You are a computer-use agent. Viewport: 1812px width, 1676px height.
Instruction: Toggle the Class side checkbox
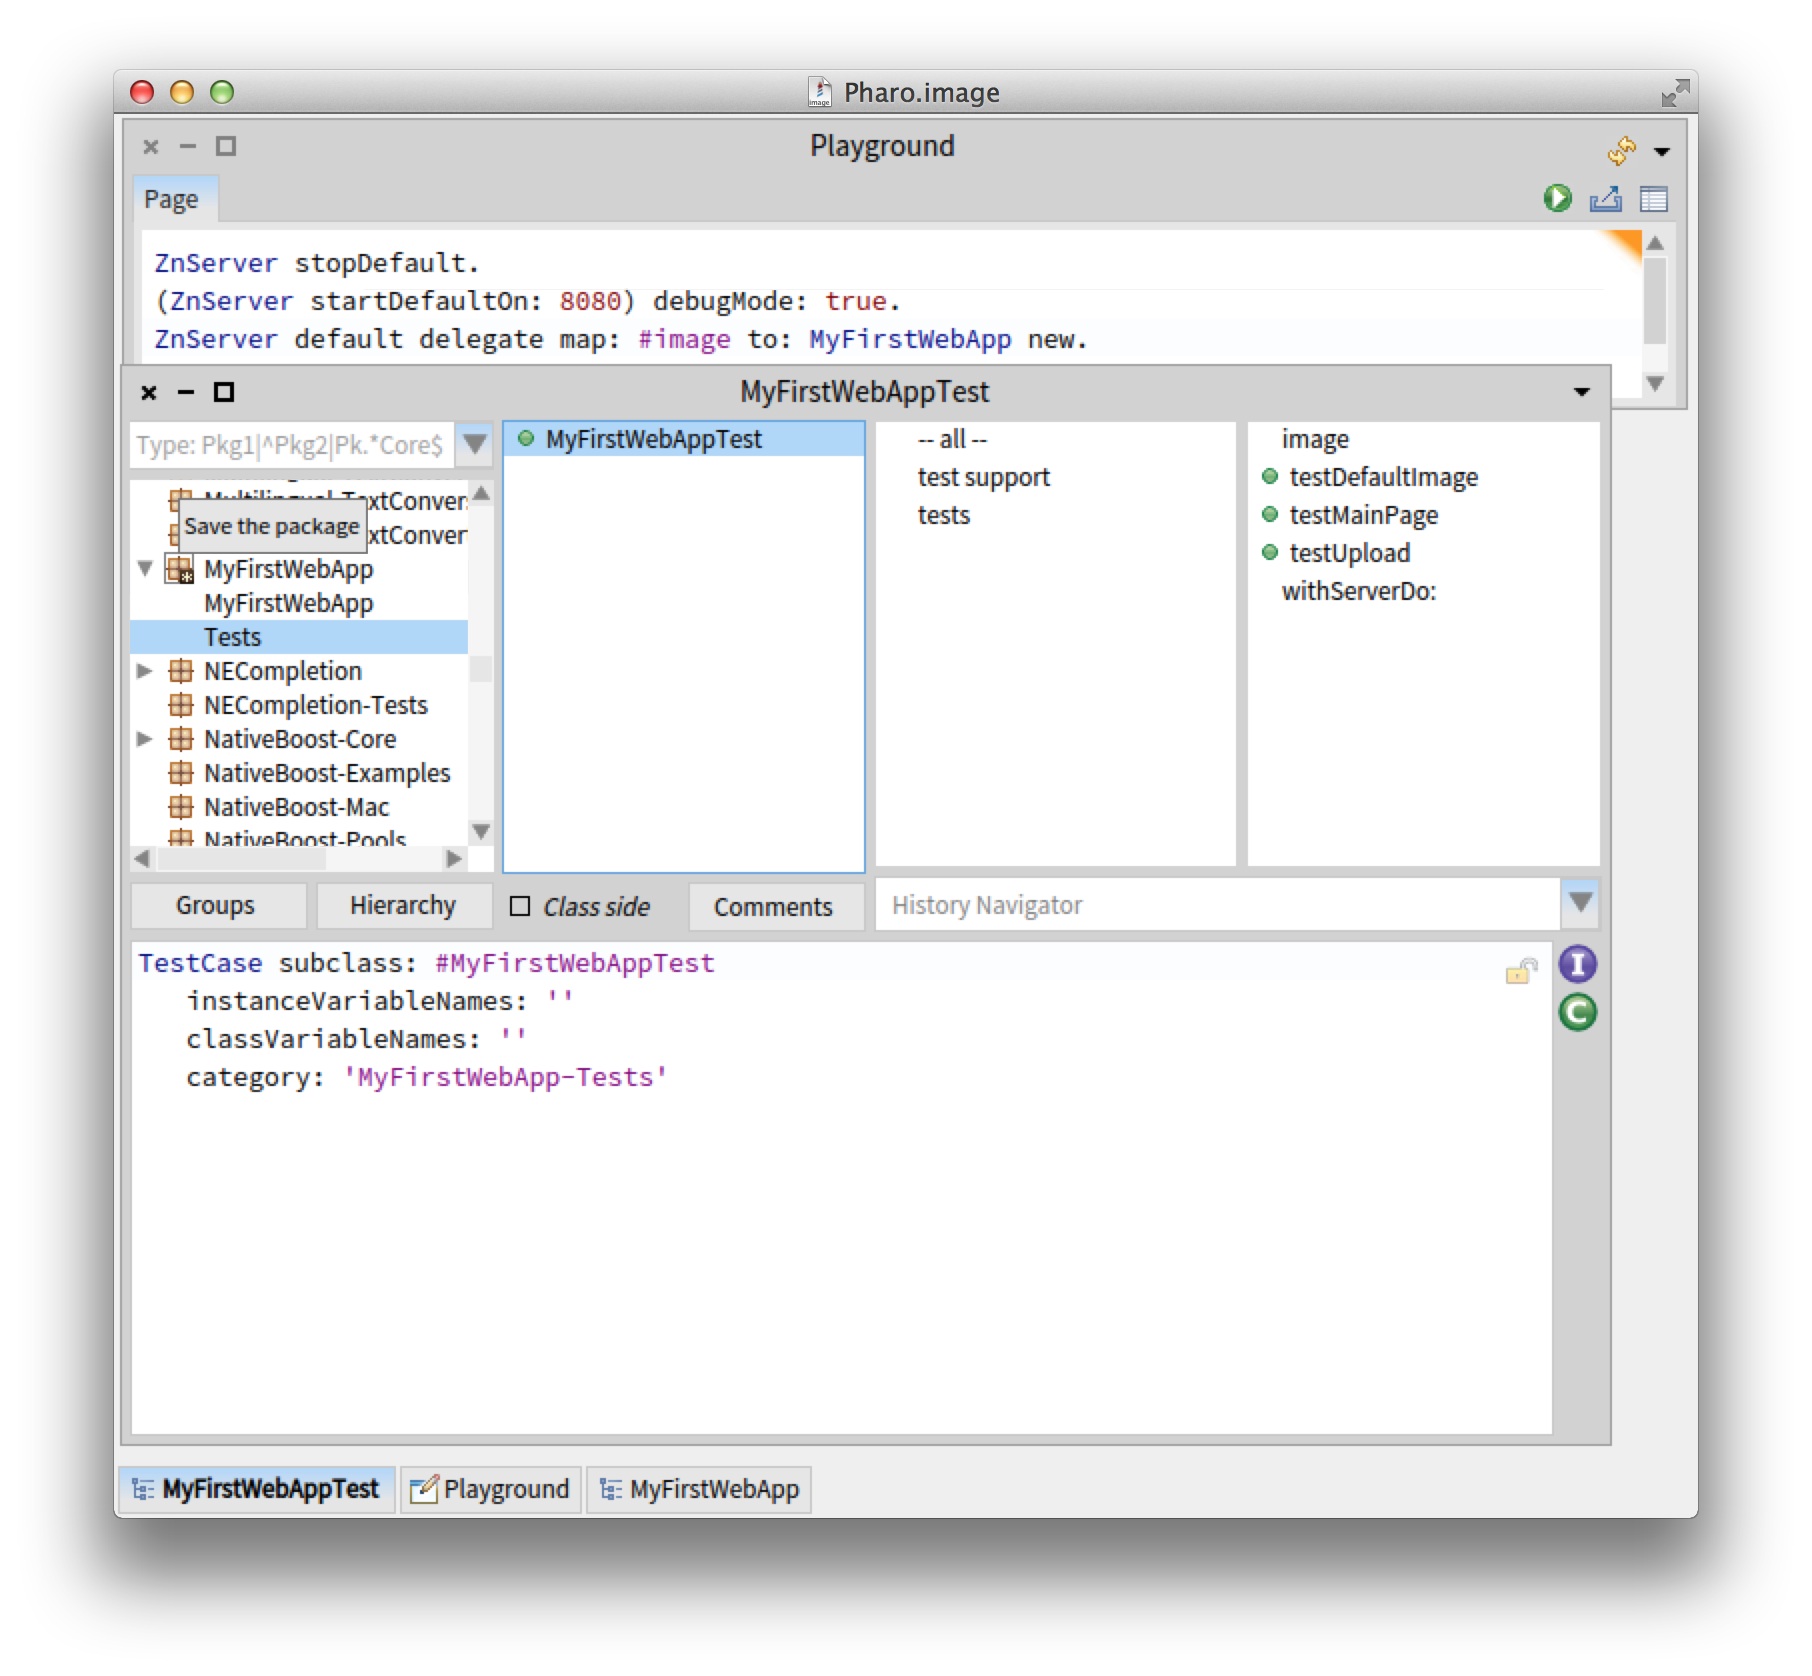[520, 906]
